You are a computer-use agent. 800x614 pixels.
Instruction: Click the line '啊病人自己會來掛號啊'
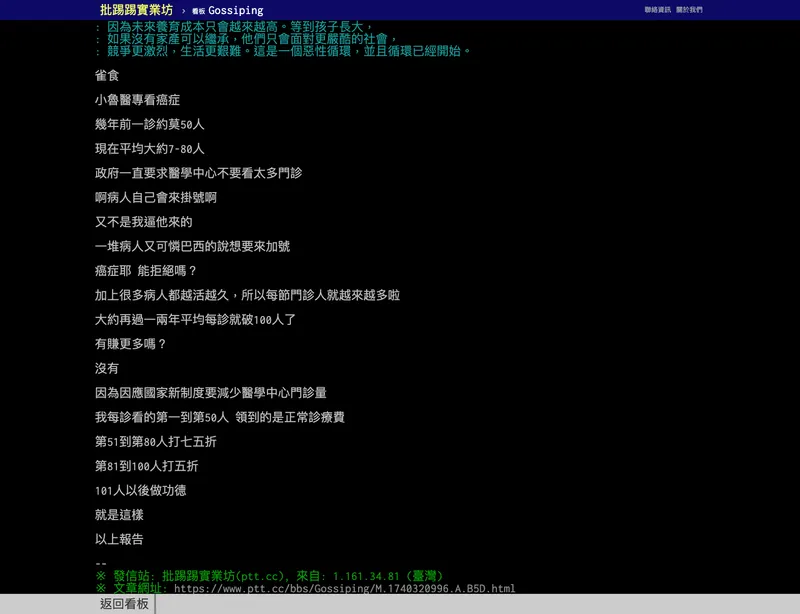pos(156,198)
